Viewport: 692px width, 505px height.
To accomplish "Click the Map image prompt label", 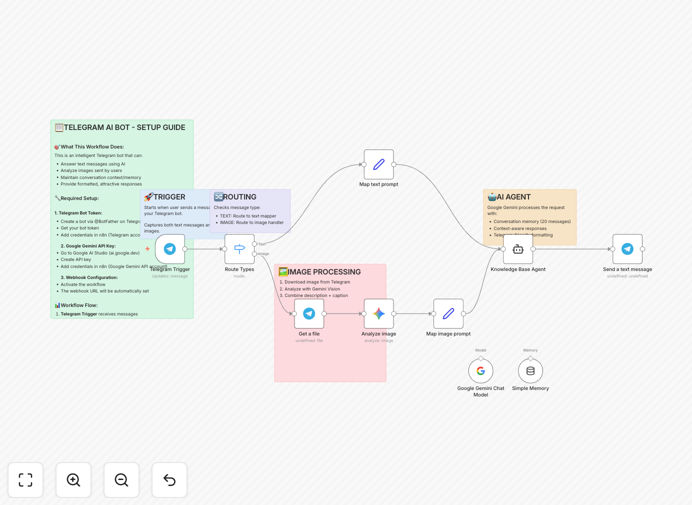I will pyautogui.click(x=448, y=334).
